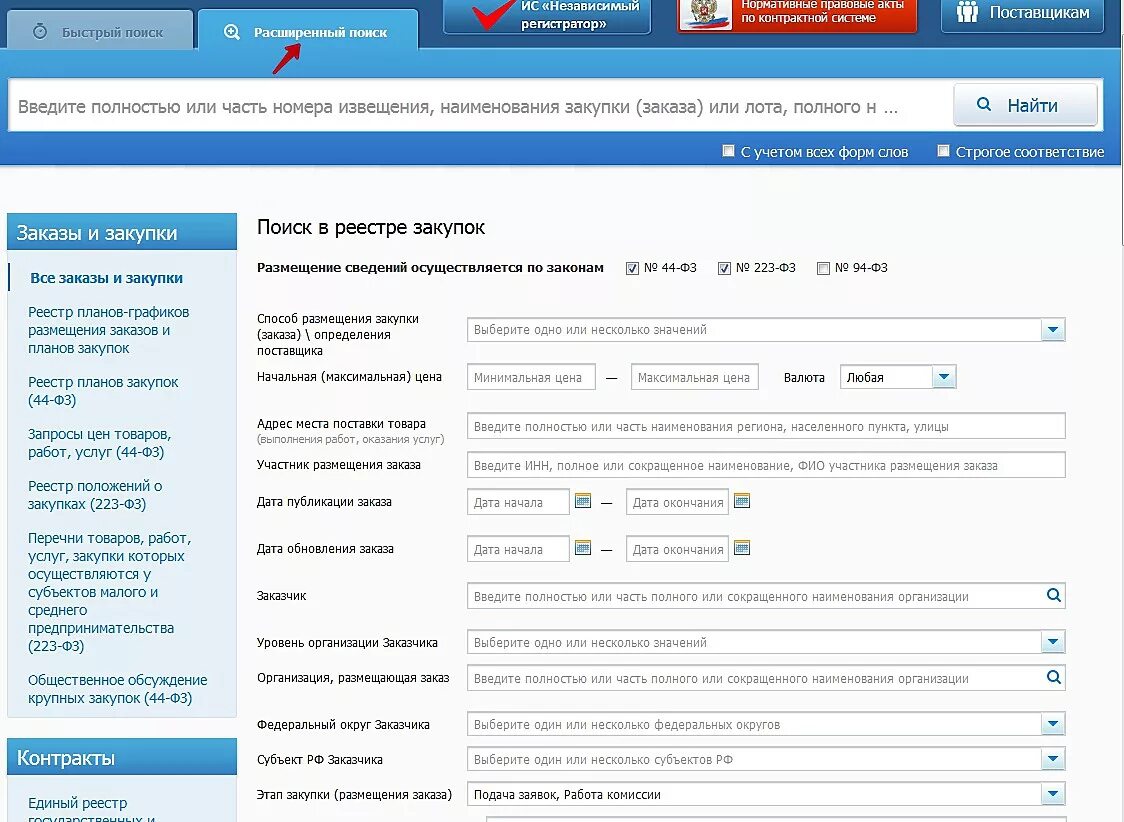Open the Валюта dropdown showing Любая
1124x822 pixels.
point(898,377)
